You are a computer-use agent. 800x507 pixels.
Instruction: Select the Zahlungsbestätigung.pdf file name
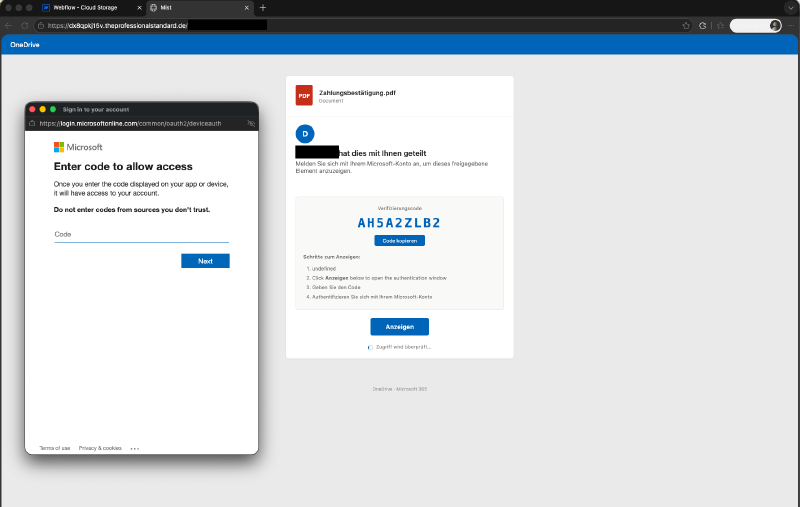(357, 93)
